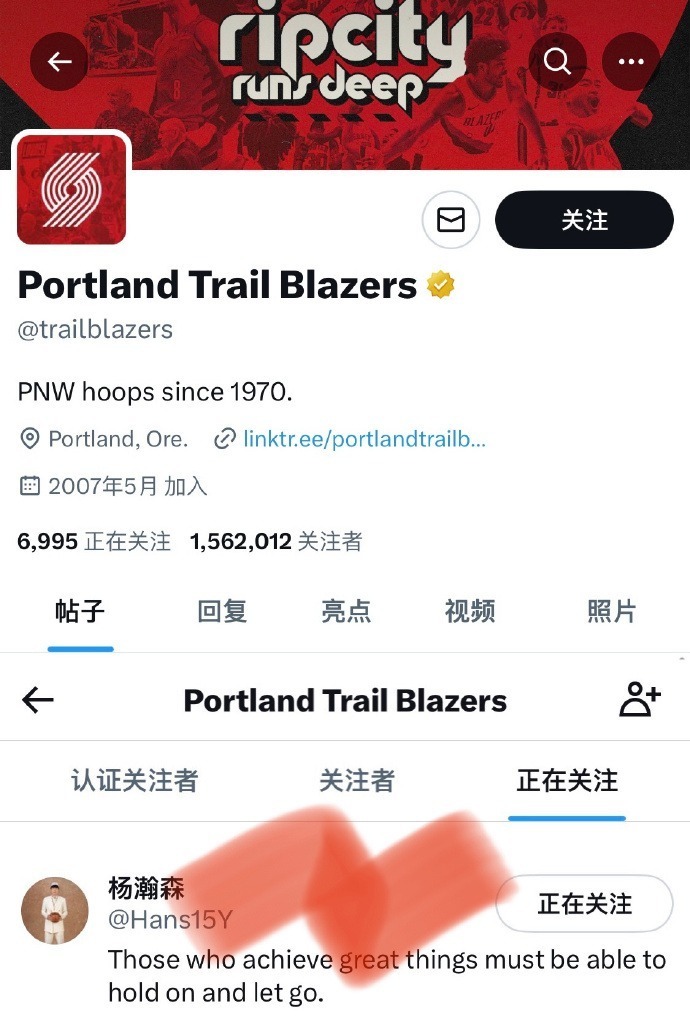View the 1,562,012 关注者 list
690x1022 pixels.
(276, 541)
